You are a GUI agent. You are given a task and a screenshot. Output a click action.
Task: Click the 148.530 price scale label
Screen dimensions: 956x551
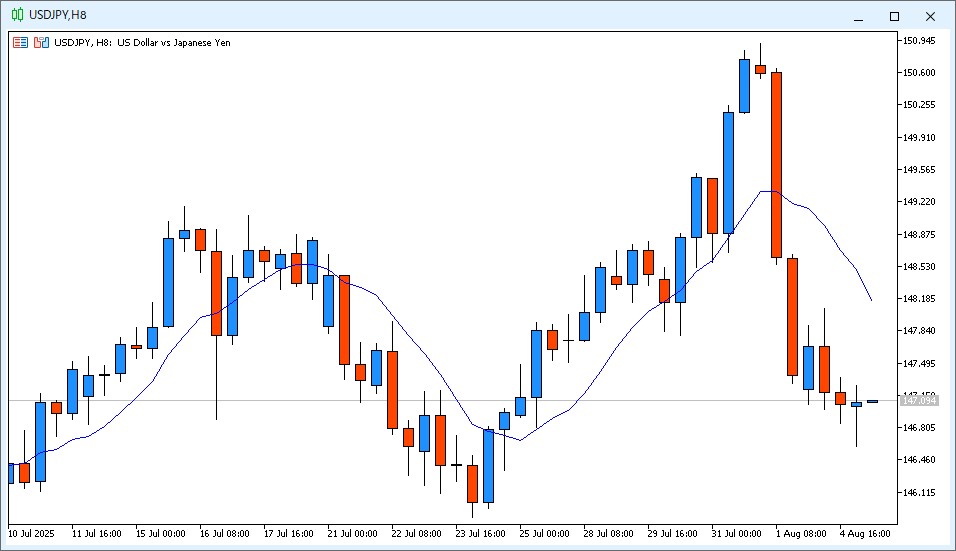[919, 266]
